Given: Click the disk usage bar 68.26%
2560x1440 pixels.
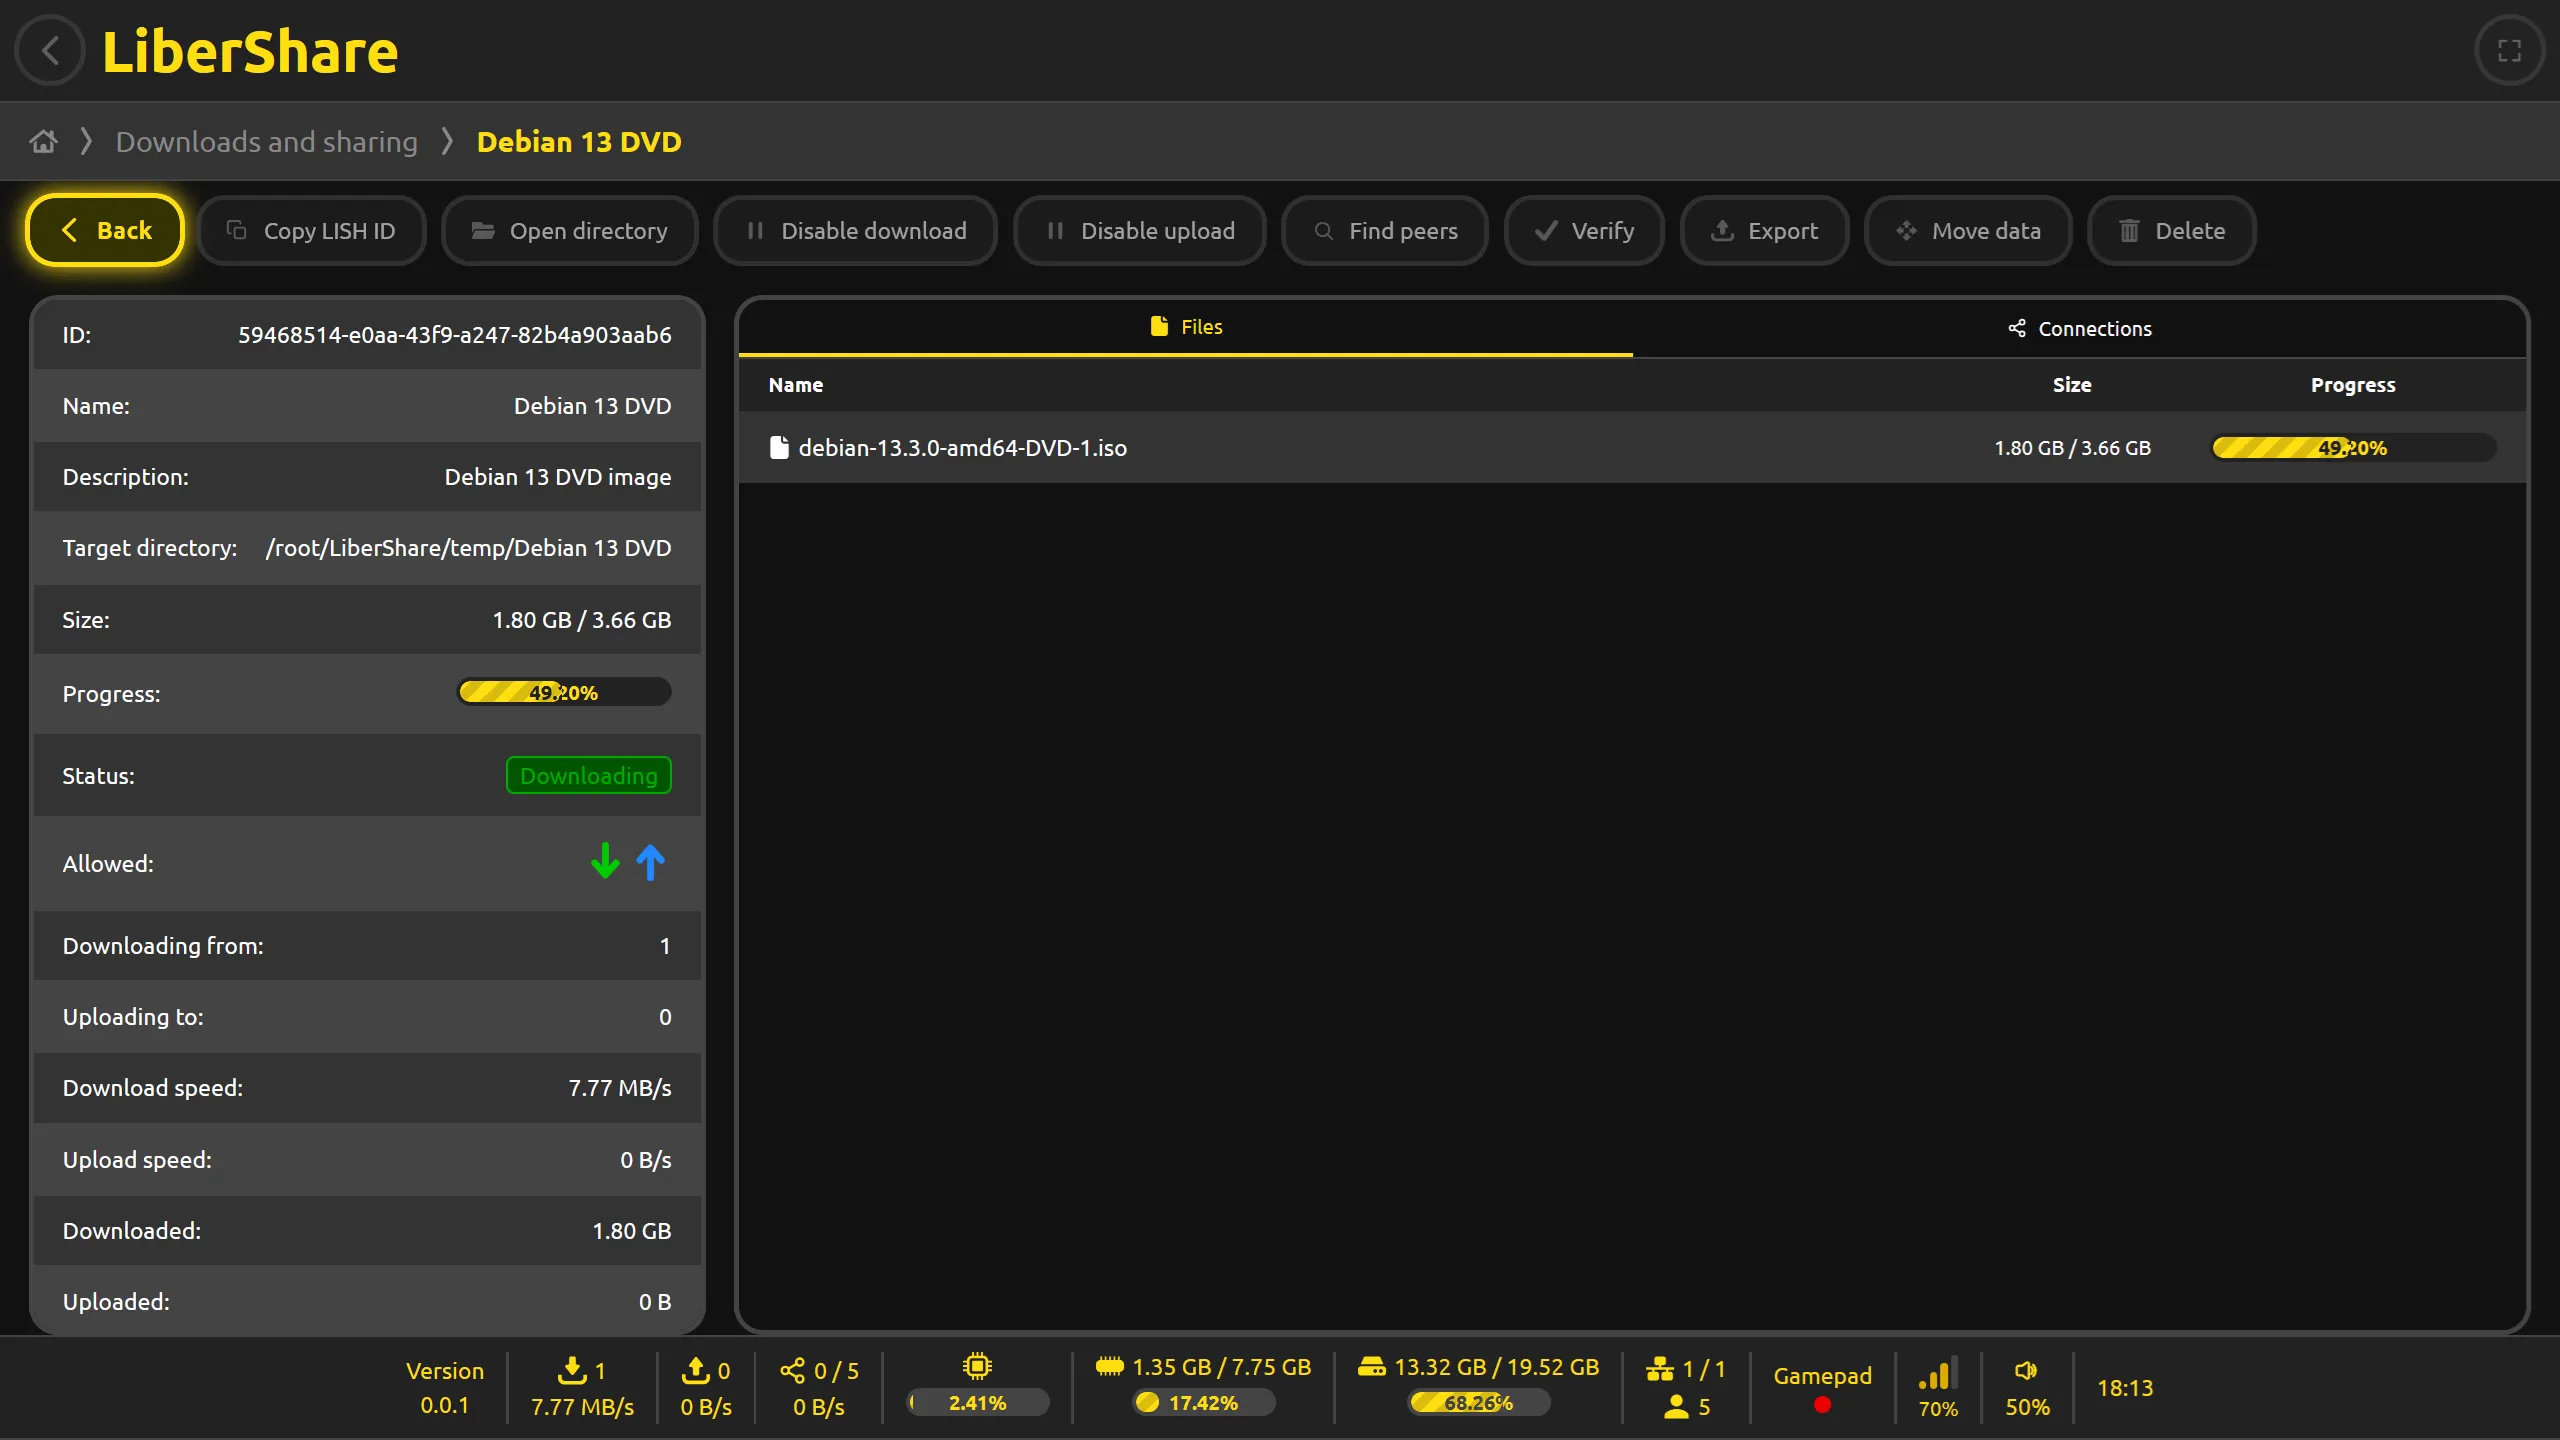Looking at the screenshot, I should tap(1479, 1402).
